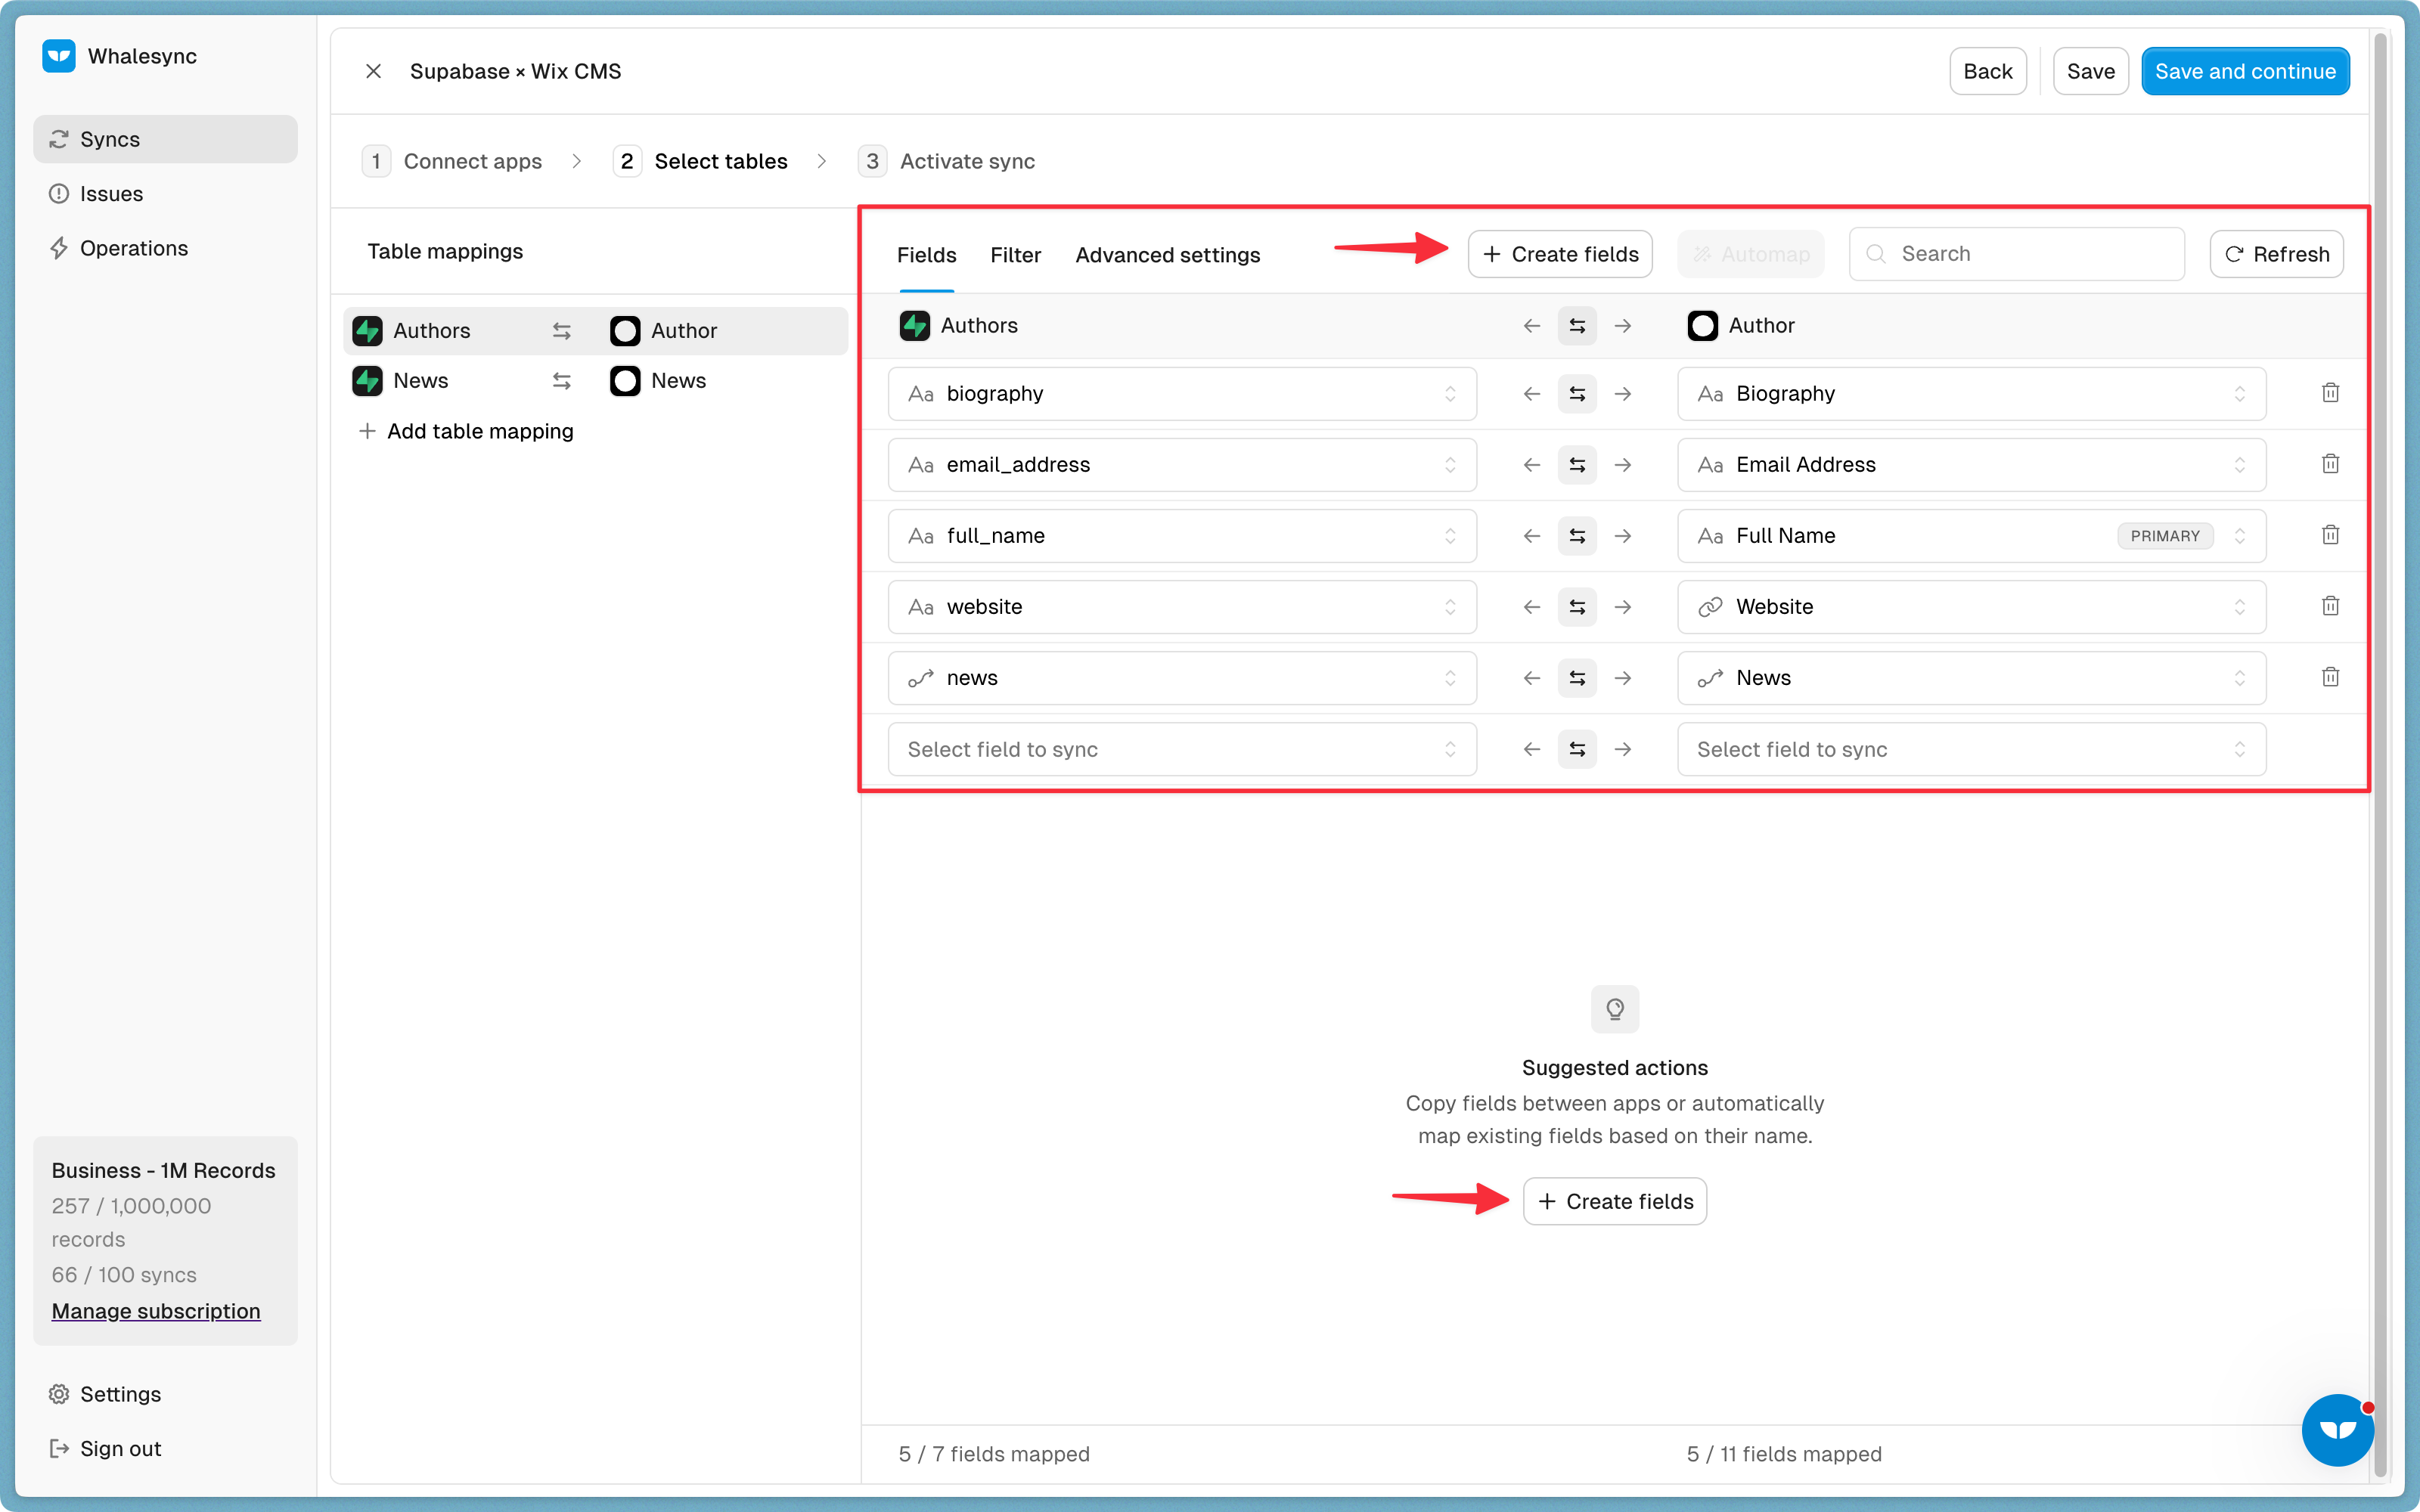This screenshot has height=1512, width=2420.
Task: Go to step 1 Connect apps
Action: point(452,161)
